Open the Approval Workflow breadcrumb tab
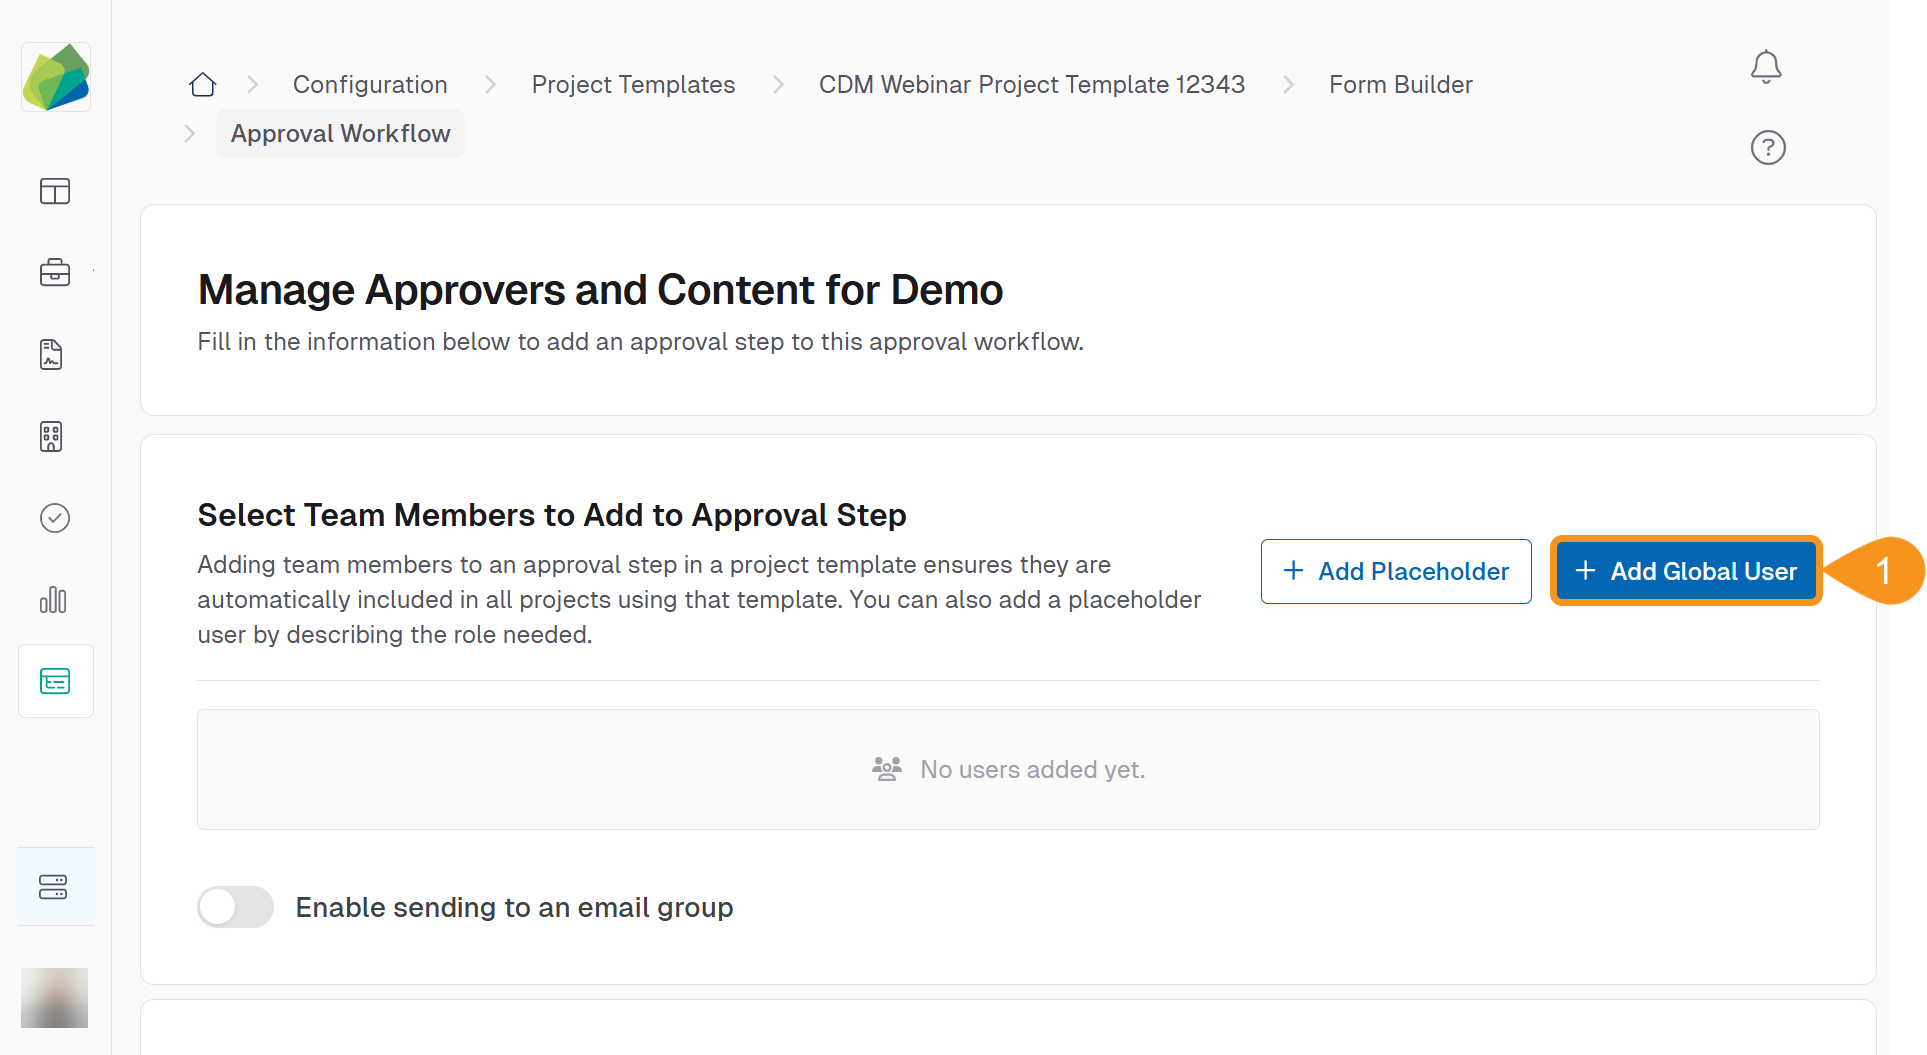1927x1055 pixels. [340, 133]
